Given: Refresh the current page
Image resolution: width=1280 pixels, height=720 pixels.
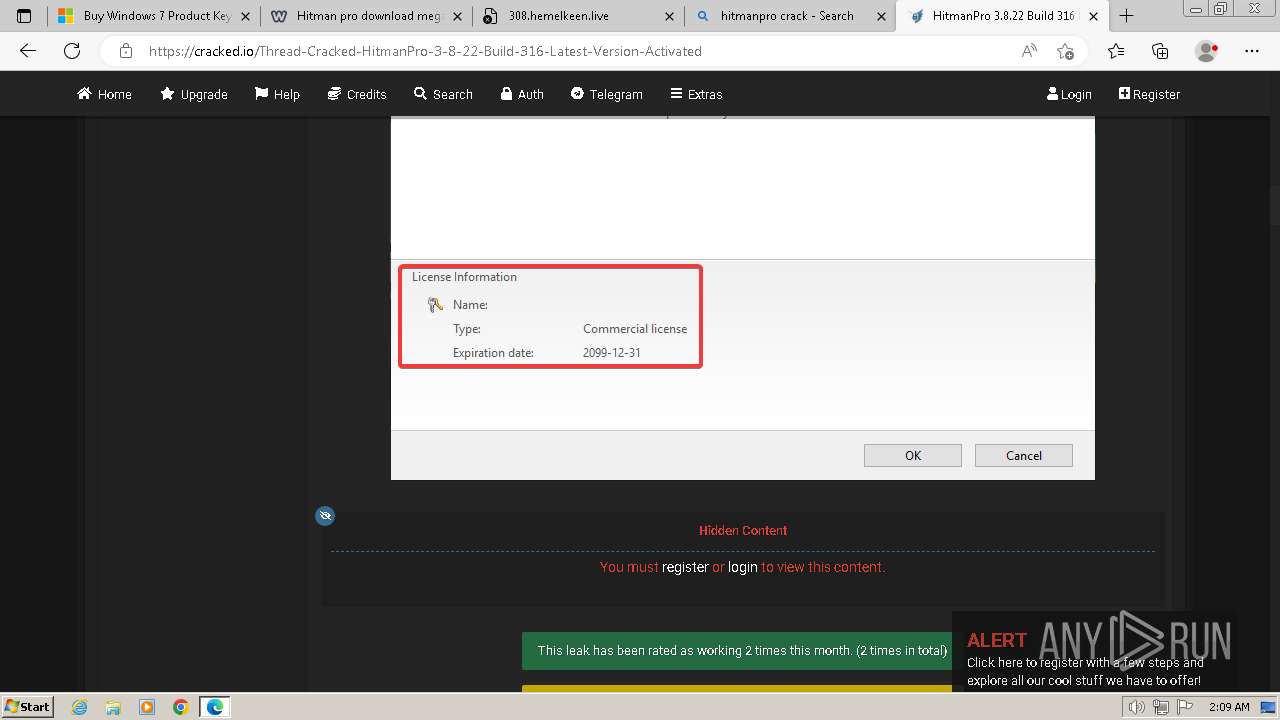Looking at the screenshot, I should pos(72,51).
